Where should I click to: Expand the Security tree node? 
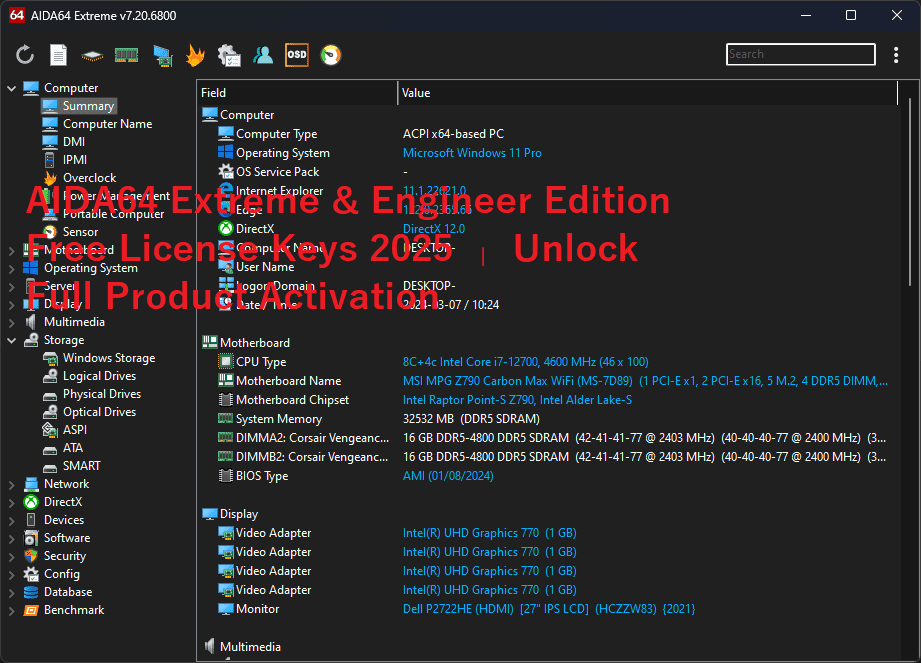point(11,557)
